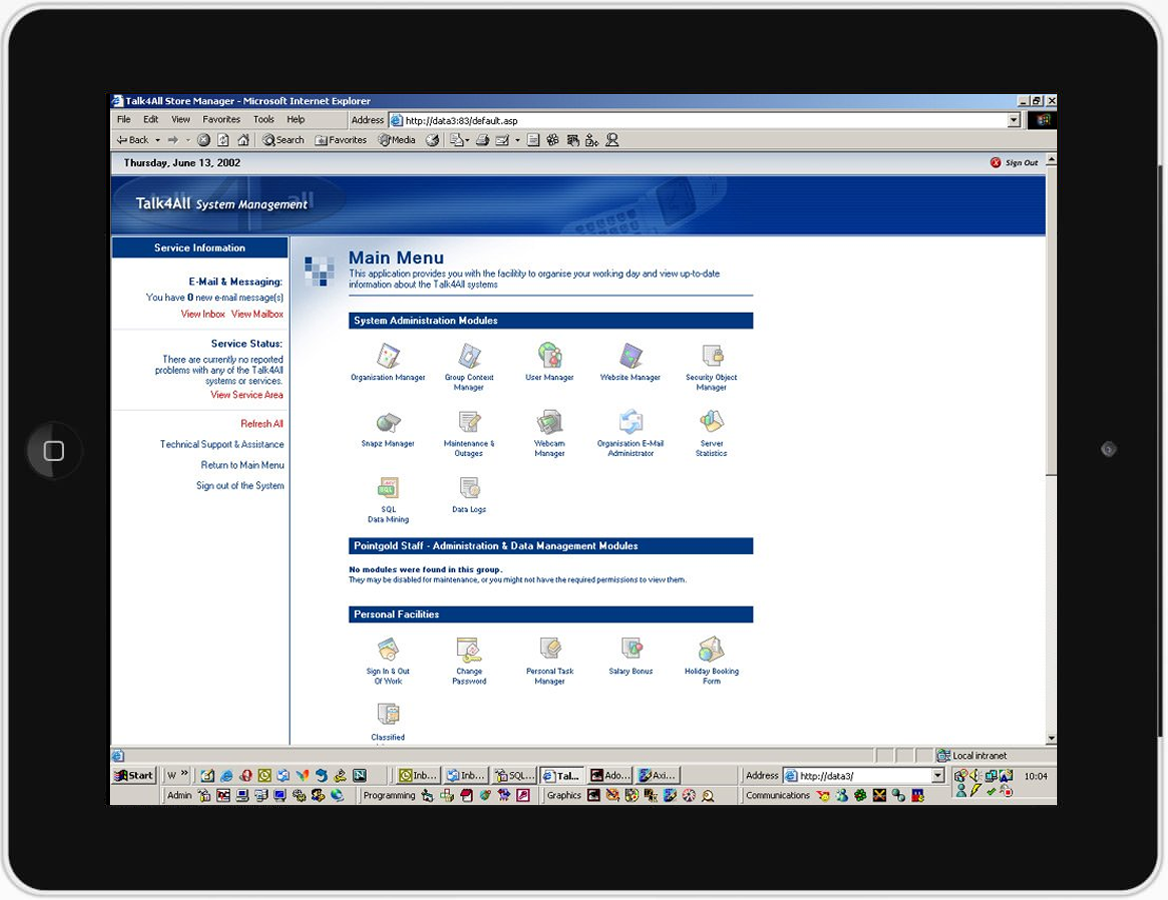Screen dimensions: 1168x900
Task: Expand the Edit button dropdown arrow
Action: pyautogui.click(x=517, y=140)
